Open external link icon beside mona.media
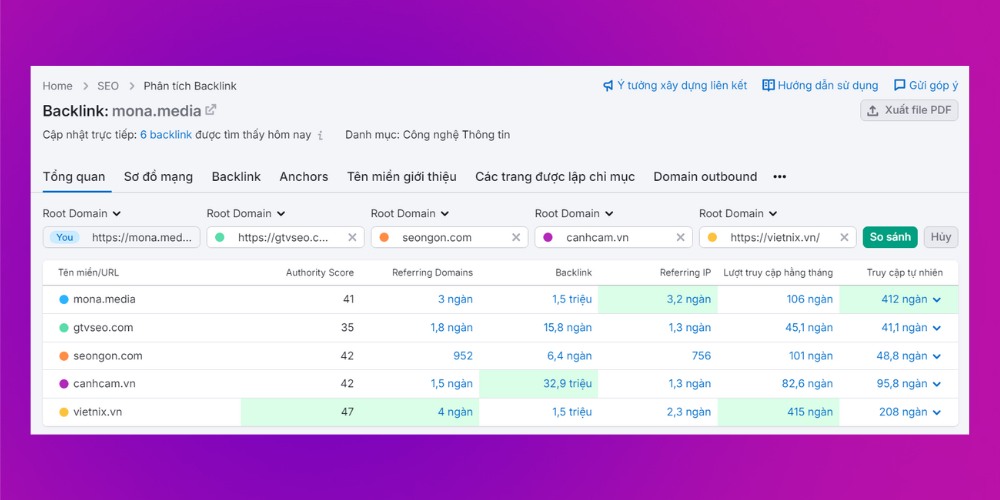The height and width of the screenshot is (500, 1000). [x=210, y=110]
